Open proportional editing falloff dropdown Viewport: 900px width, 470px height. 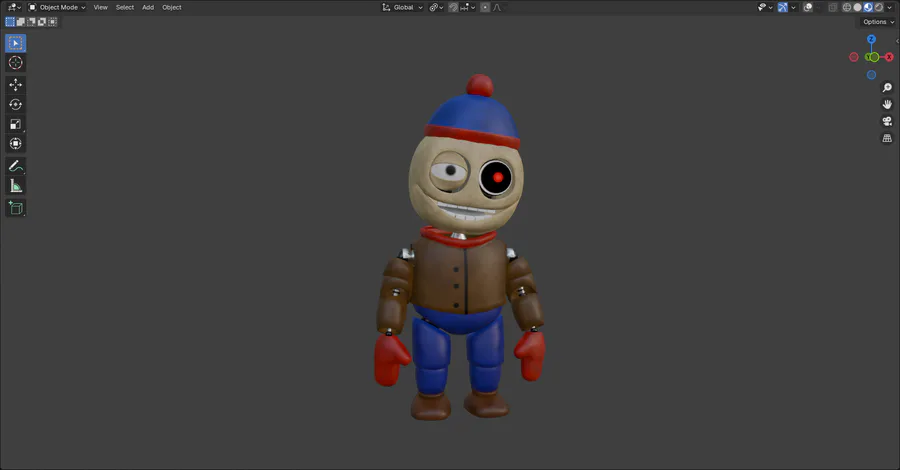(497, 7)
